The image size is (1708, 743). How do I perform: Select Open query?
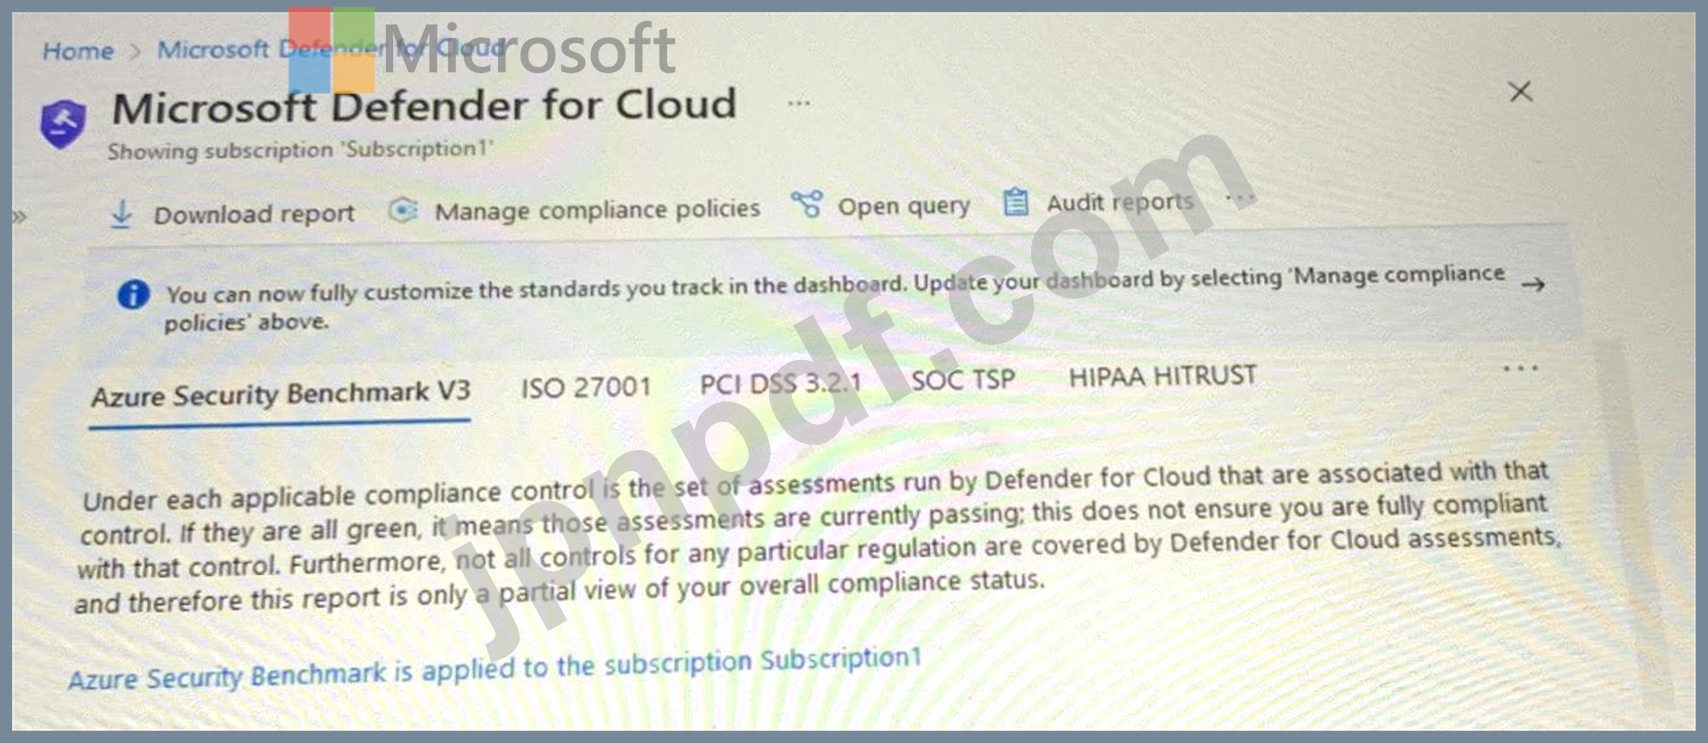(x=904, y=206)
